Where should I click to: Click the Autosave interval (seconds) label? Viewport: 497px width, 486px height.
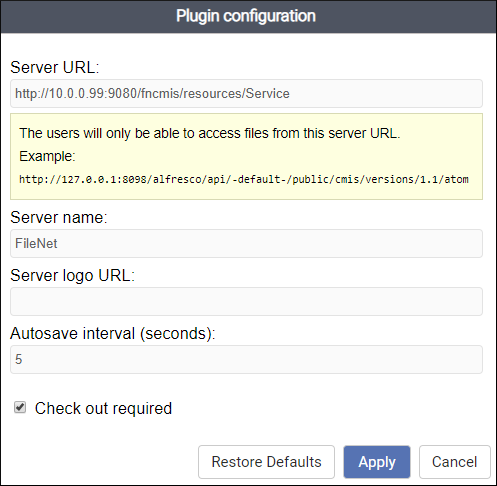(113, 334)
